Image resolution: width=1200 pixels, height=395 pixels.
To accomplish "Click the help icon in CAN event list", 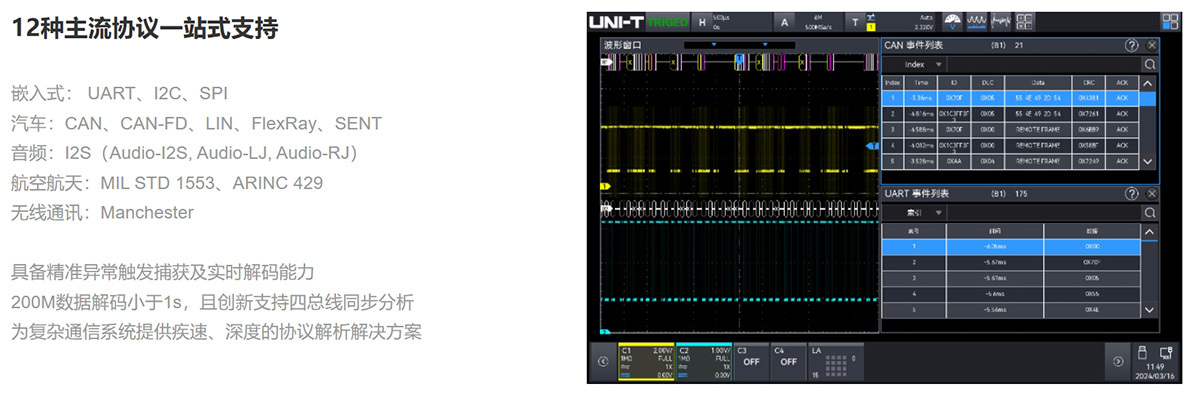I will 1132,45.
